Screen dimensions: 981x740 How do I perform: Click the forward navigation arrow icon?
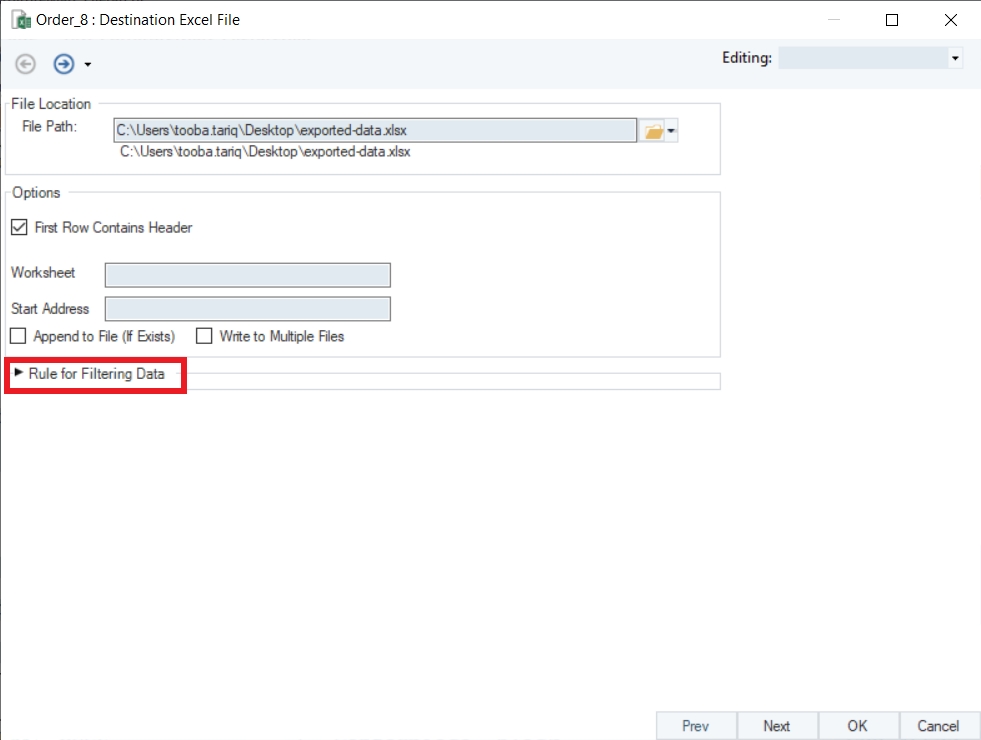pyautogui.click(x=64, y=64)
